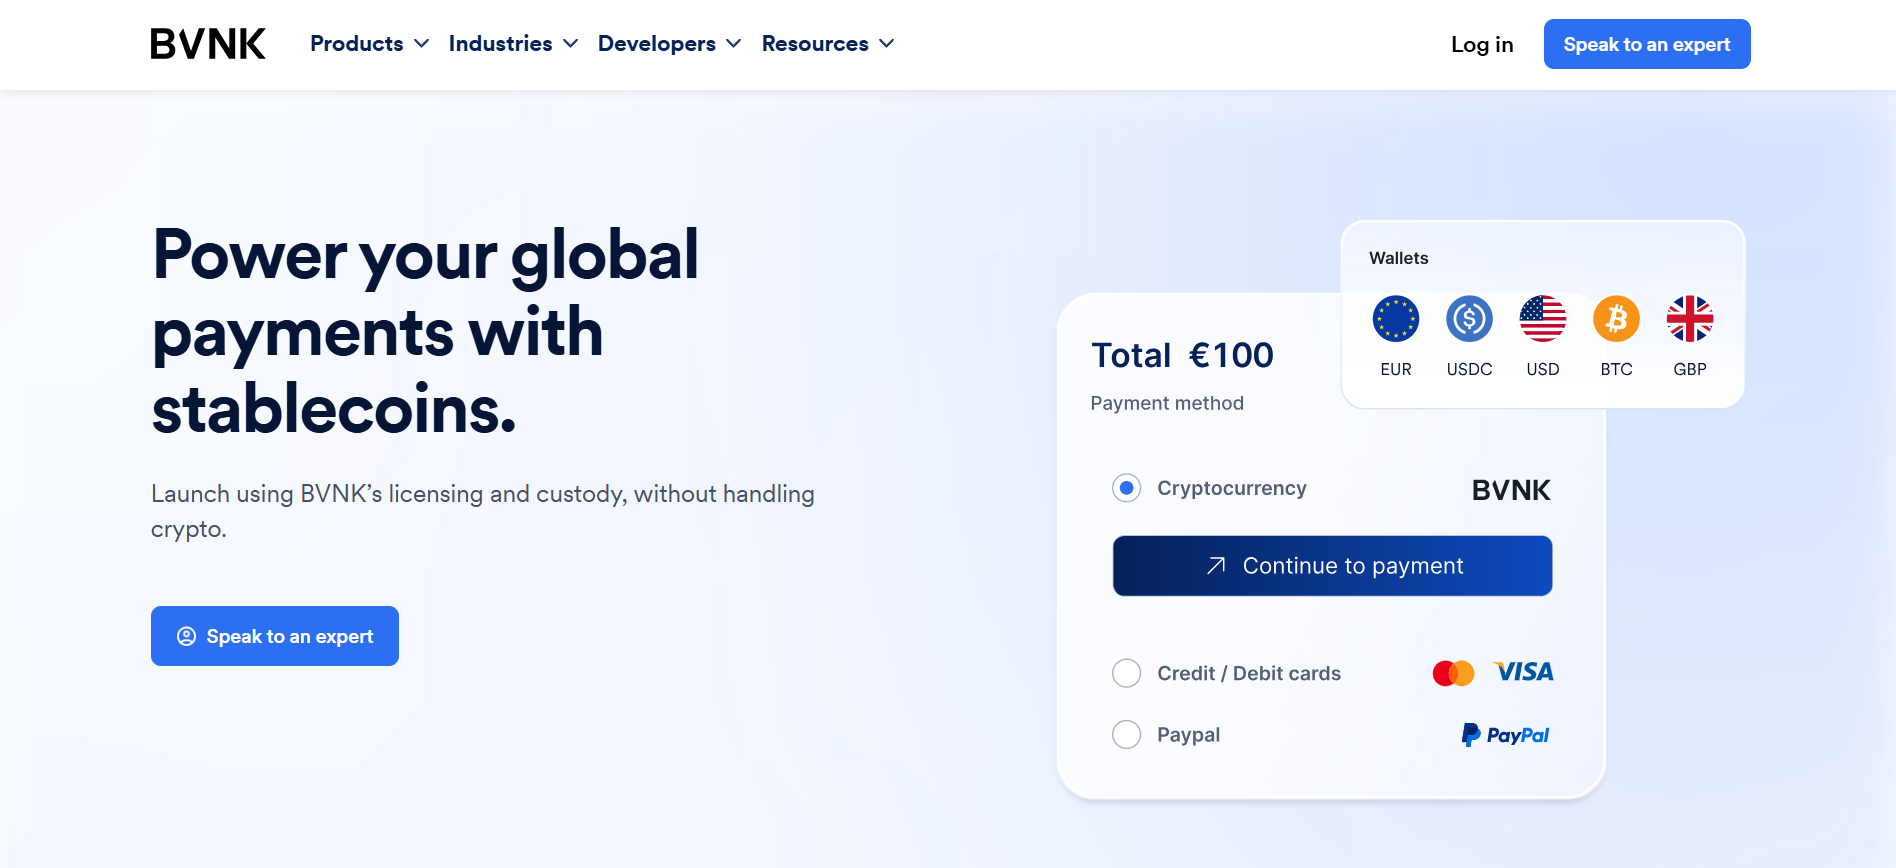1896x868 pixels.
Task: Open the Developers menu
Action: (669, 43)
